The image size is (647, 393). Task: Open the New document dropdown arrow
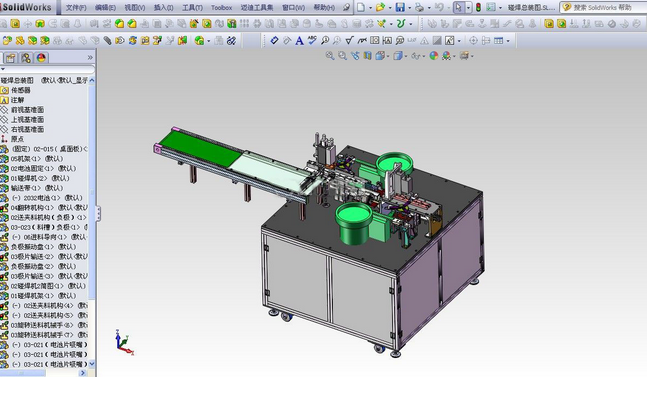pos(370,7)
